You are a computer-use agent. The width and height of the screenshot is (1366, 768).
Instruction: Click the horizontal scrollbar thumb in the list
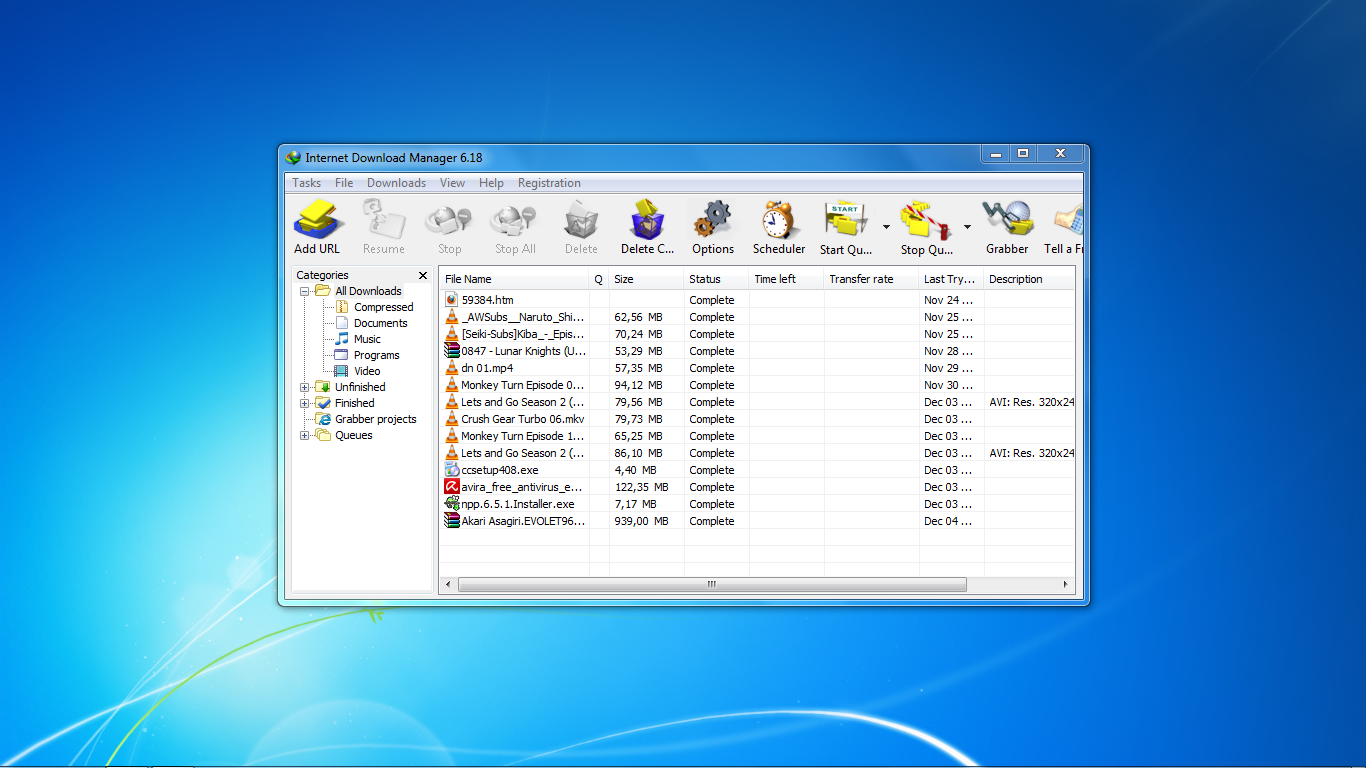[x=711, y=584]
